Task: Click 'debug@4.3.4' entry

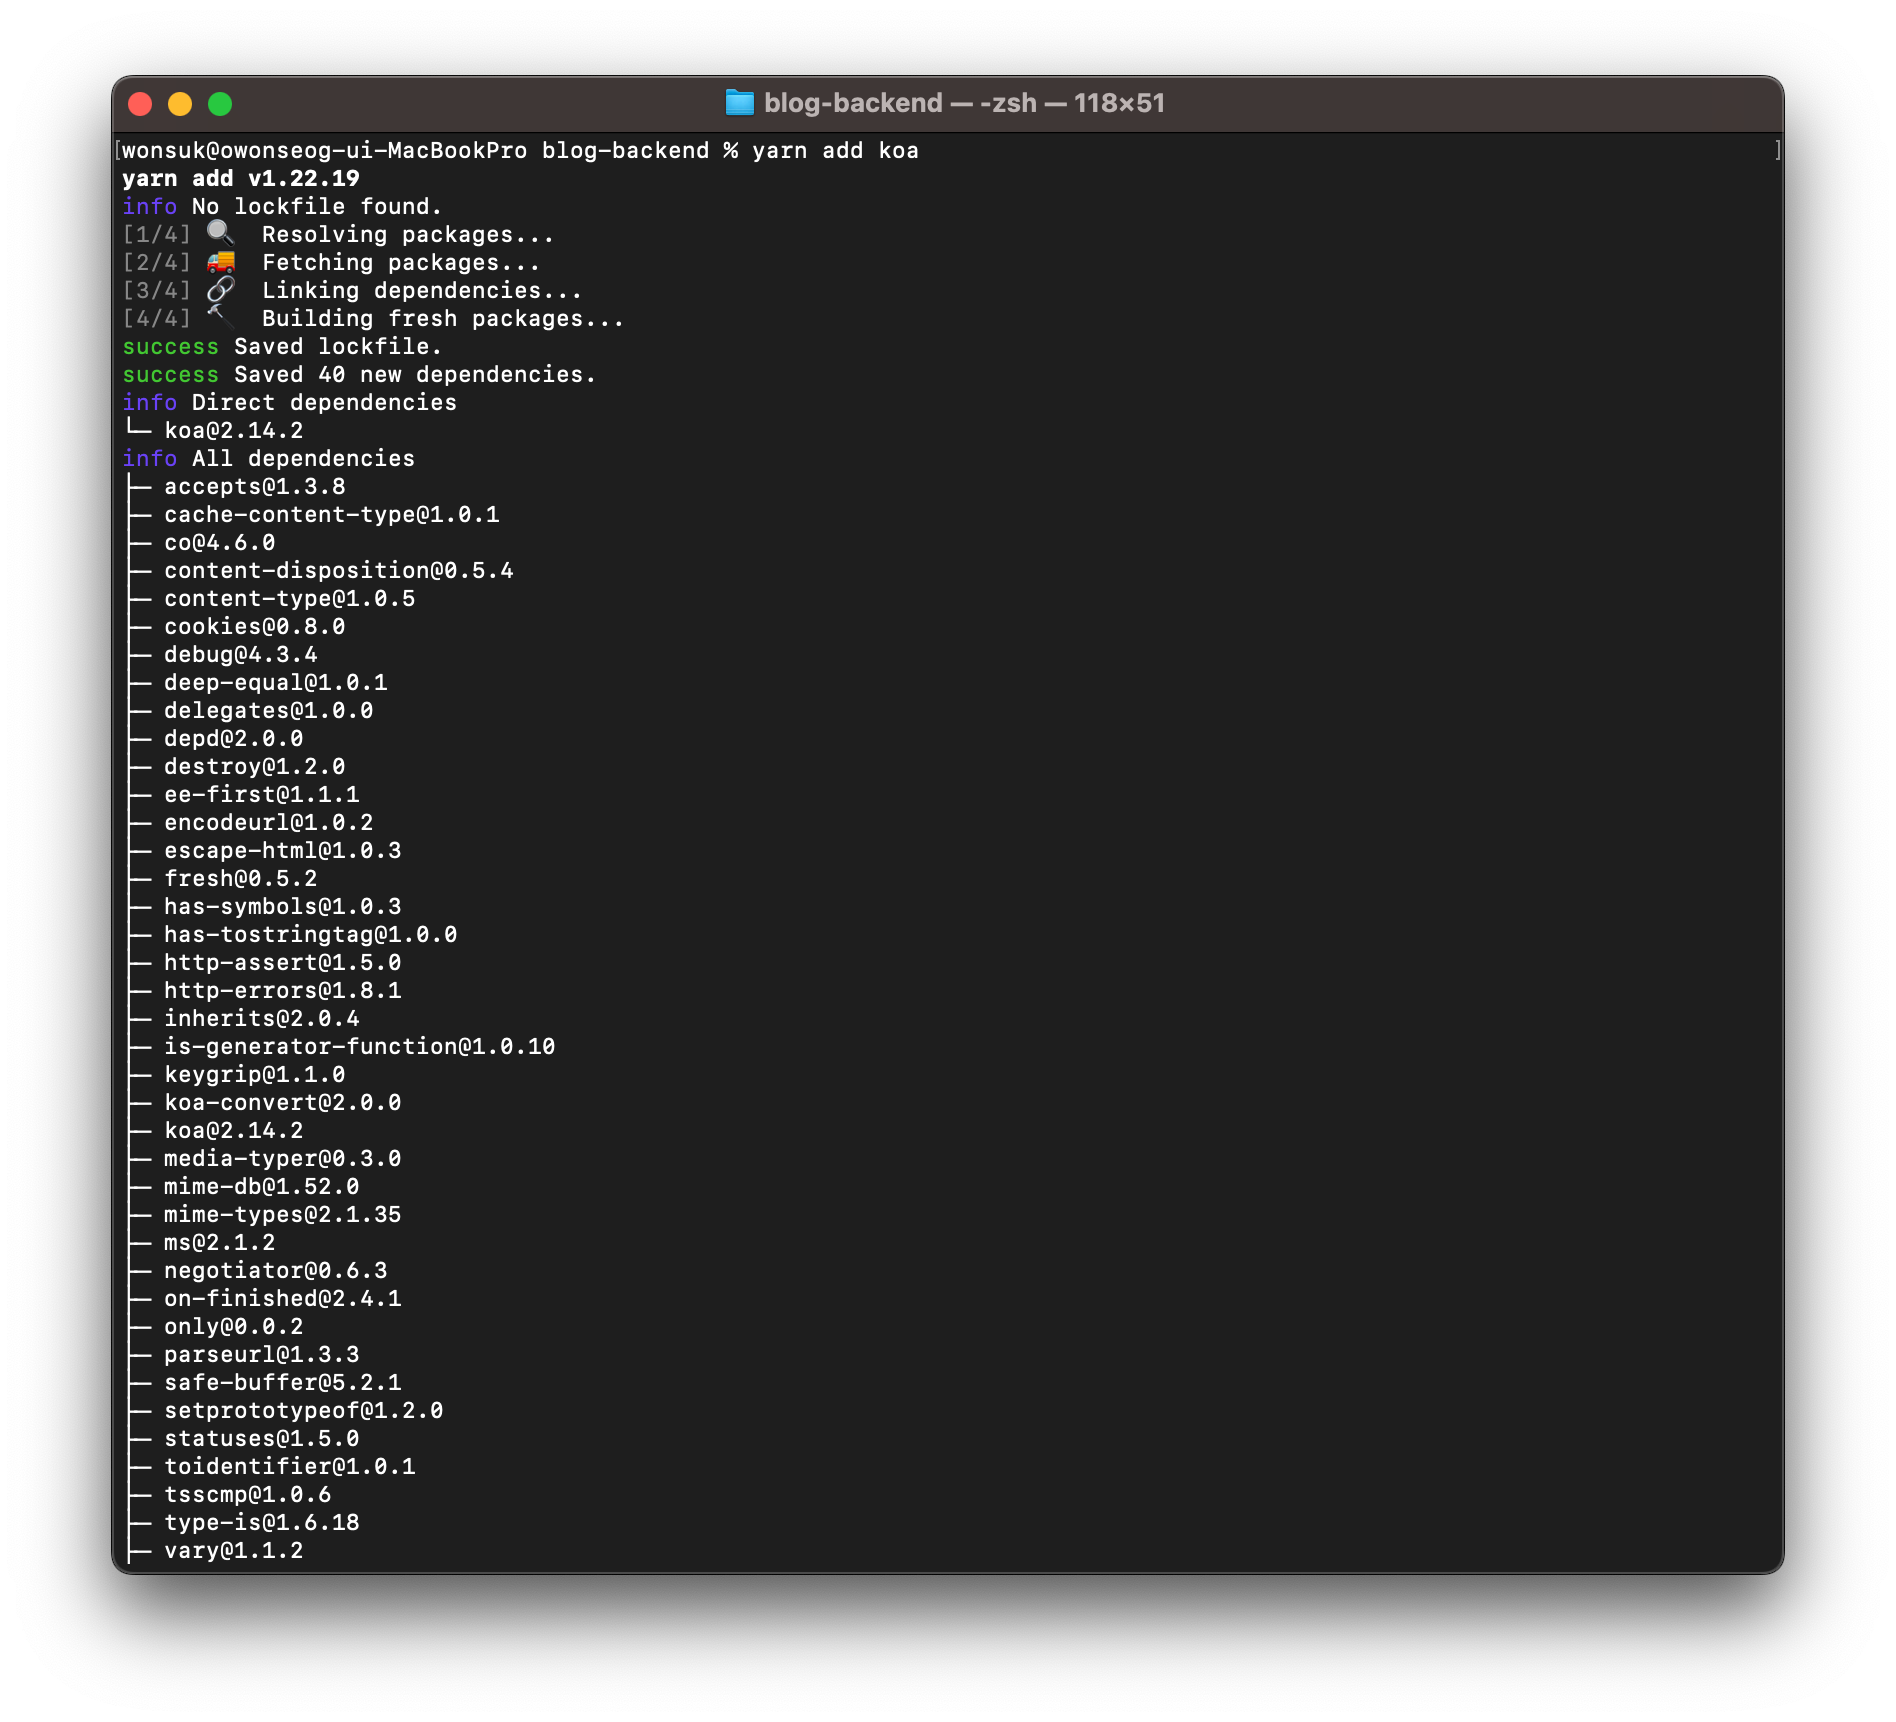Action: [x=241, y=655]
